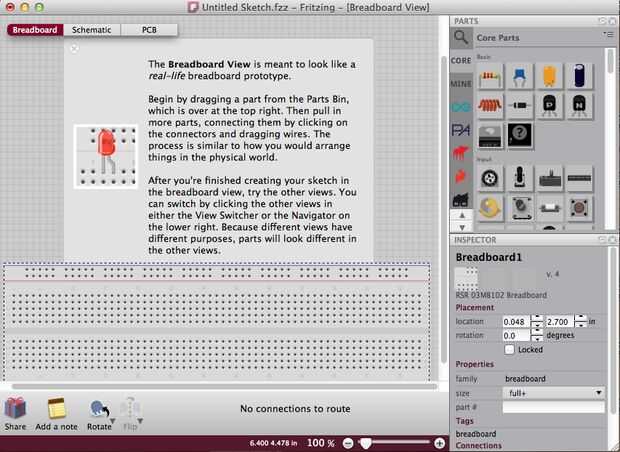Click the 100 % zoom value
The image size is (620, 452).
[x=321, y=443]
